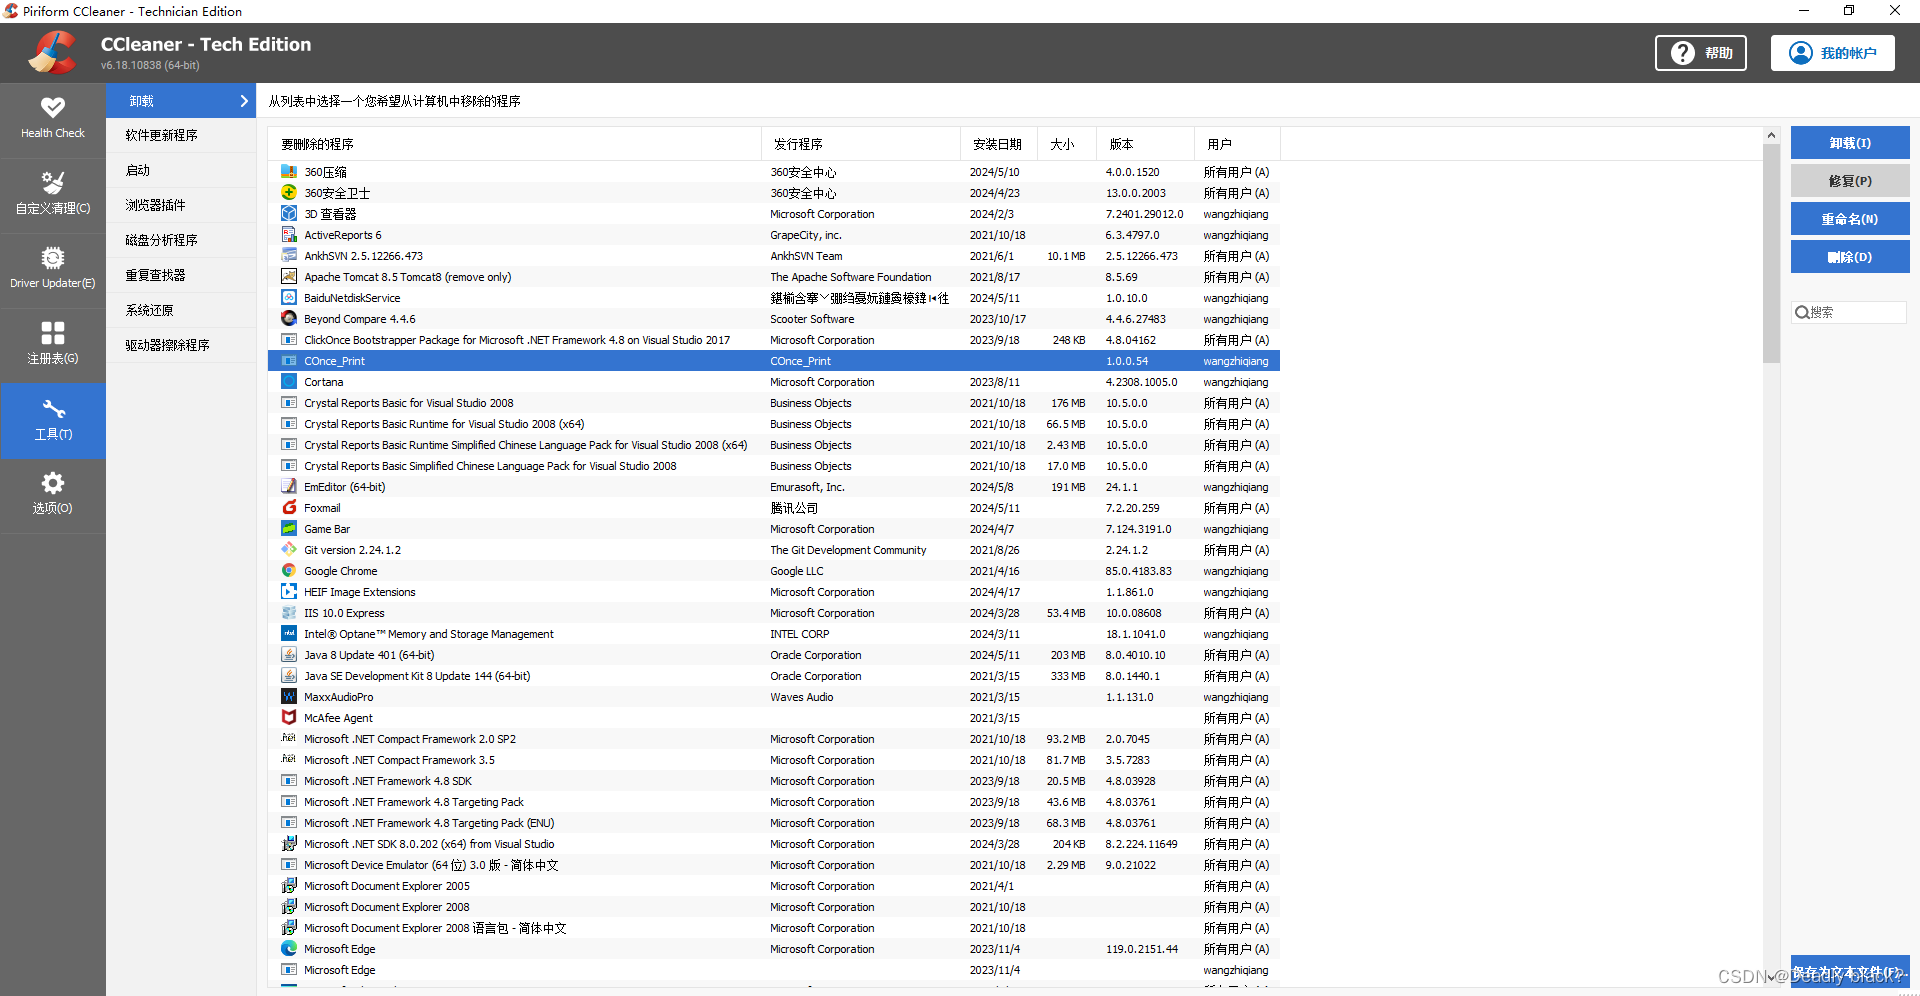This screenshot has height=996, width=1920.
Task: Click the Foxmail program icon
Action: [x=289, y=508]
